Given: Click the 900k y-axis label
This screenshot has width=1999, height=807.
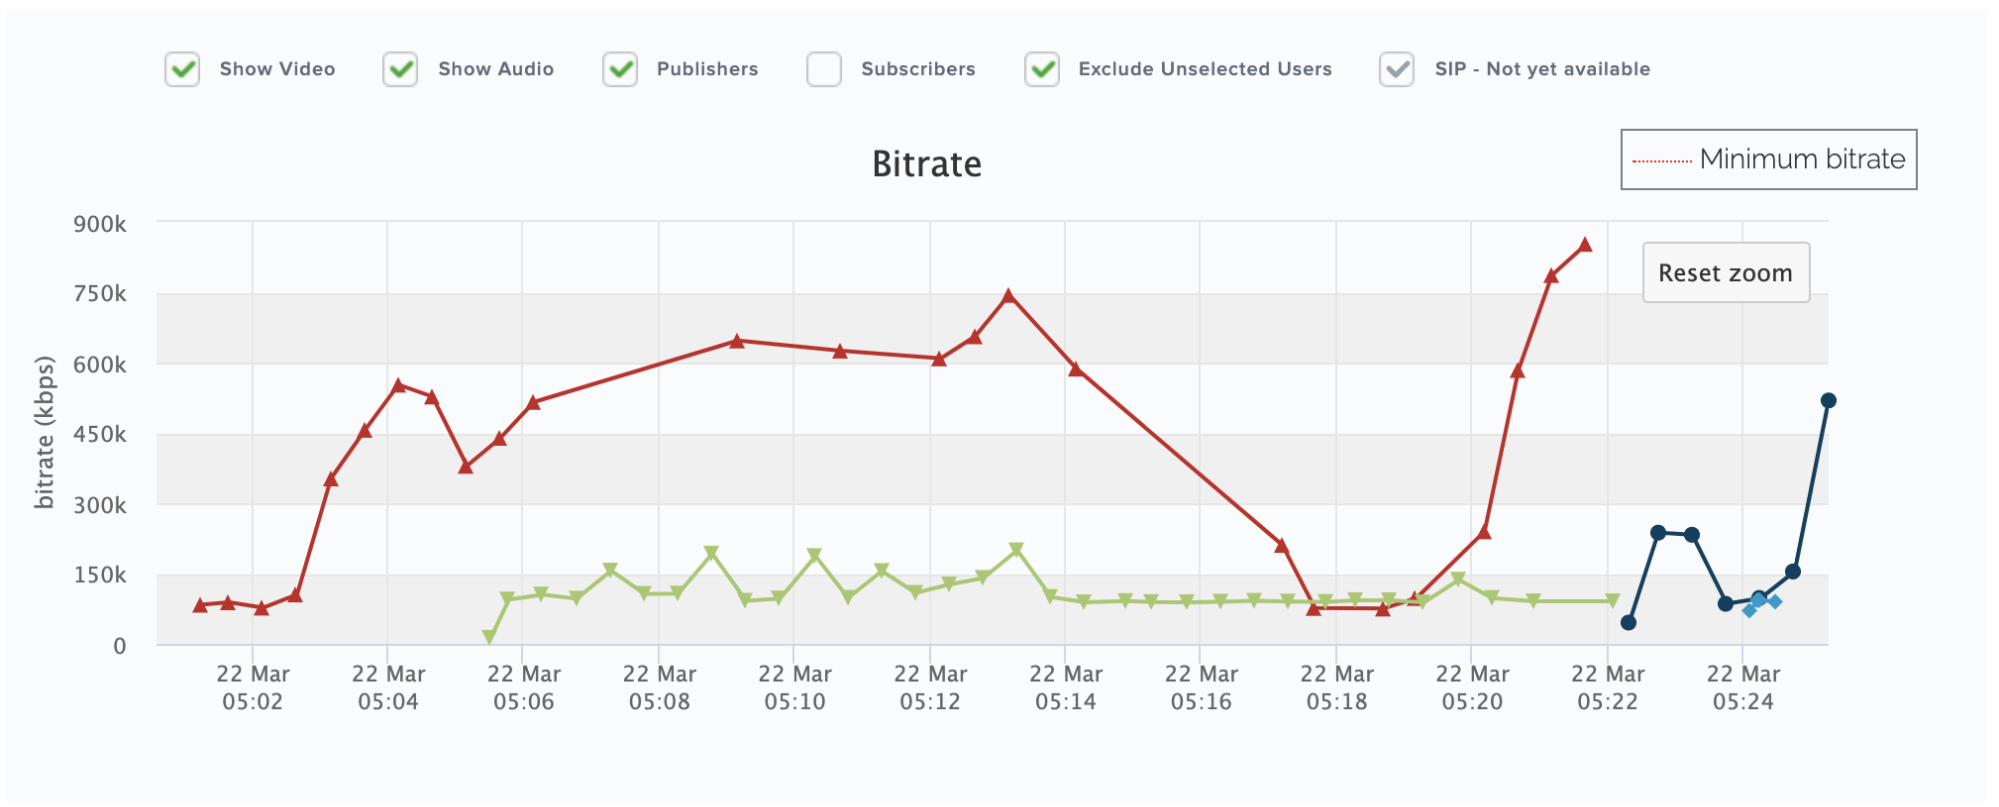Looking at the screenshot, I should click(x=100, y=224).
